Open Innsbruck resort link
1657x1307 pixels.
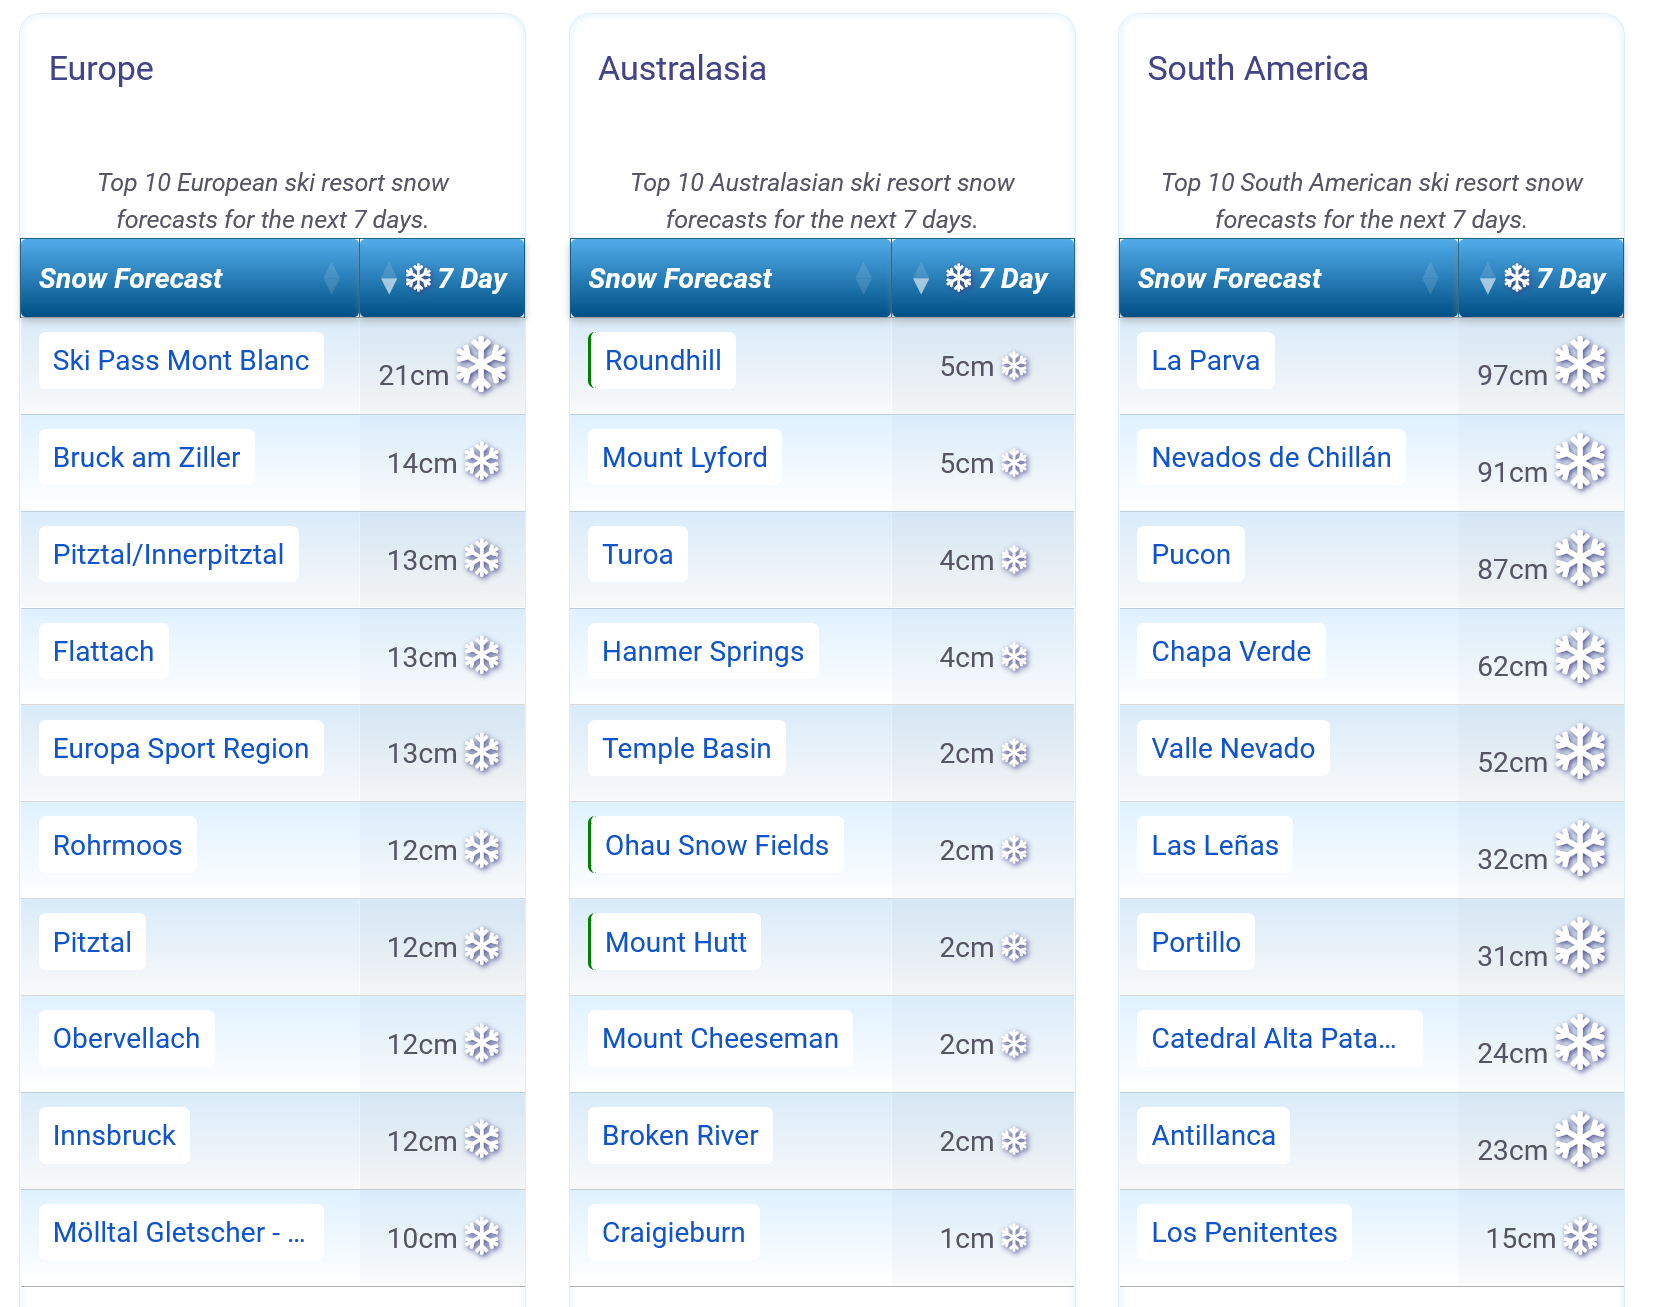115,1135
